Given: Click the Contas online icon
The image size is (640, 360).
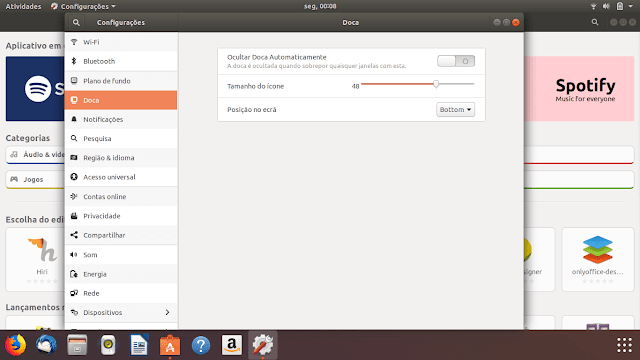Looking at the screenshot, I should (74, 196).
